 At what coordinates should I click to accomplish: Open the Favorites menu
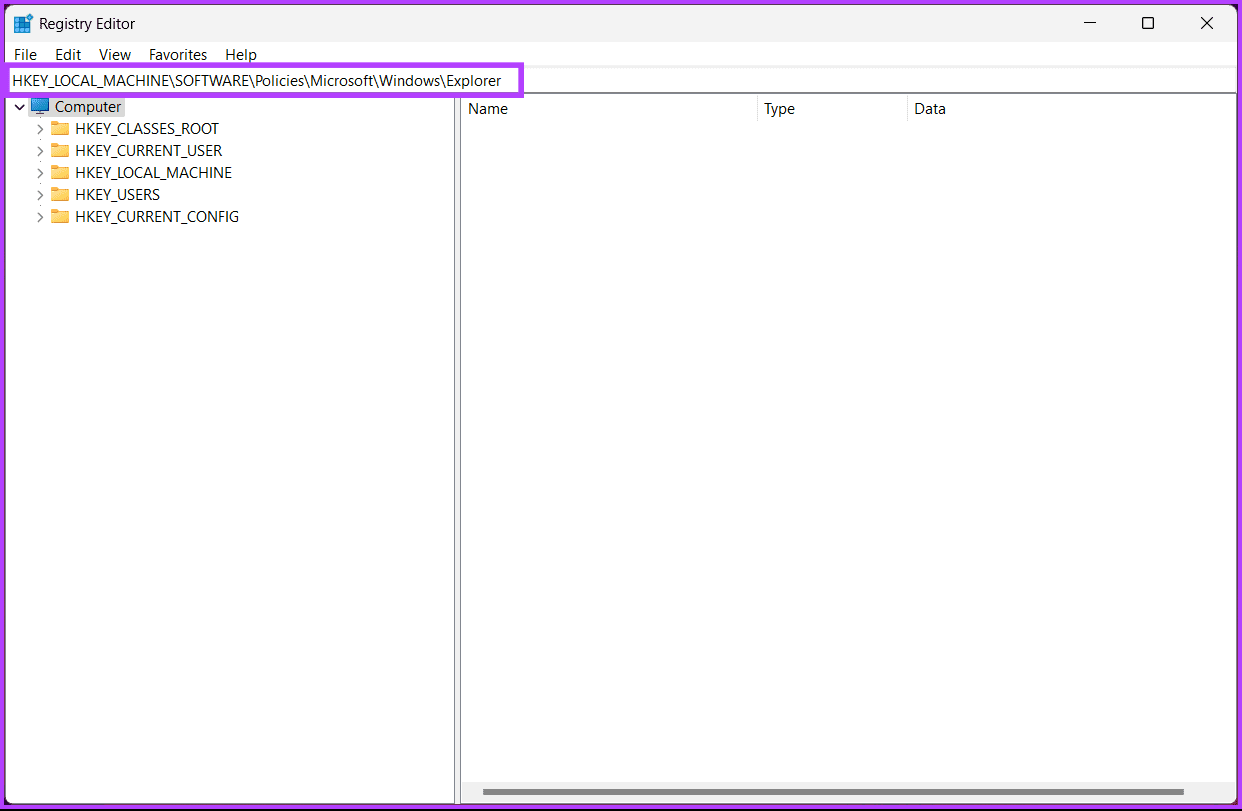click(178, 55)
